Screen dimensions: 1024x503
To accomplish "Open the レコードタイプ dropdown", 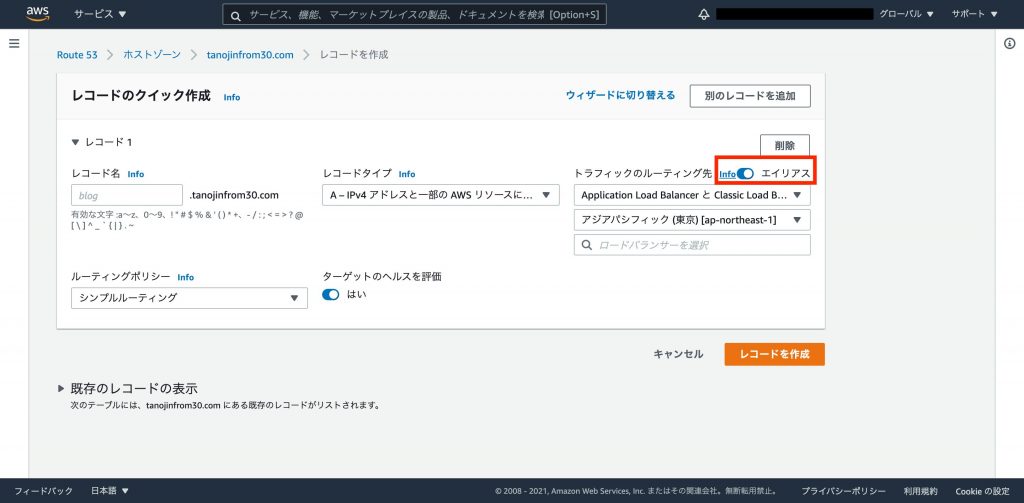I will pyautogui.click(x=441, y=195).
